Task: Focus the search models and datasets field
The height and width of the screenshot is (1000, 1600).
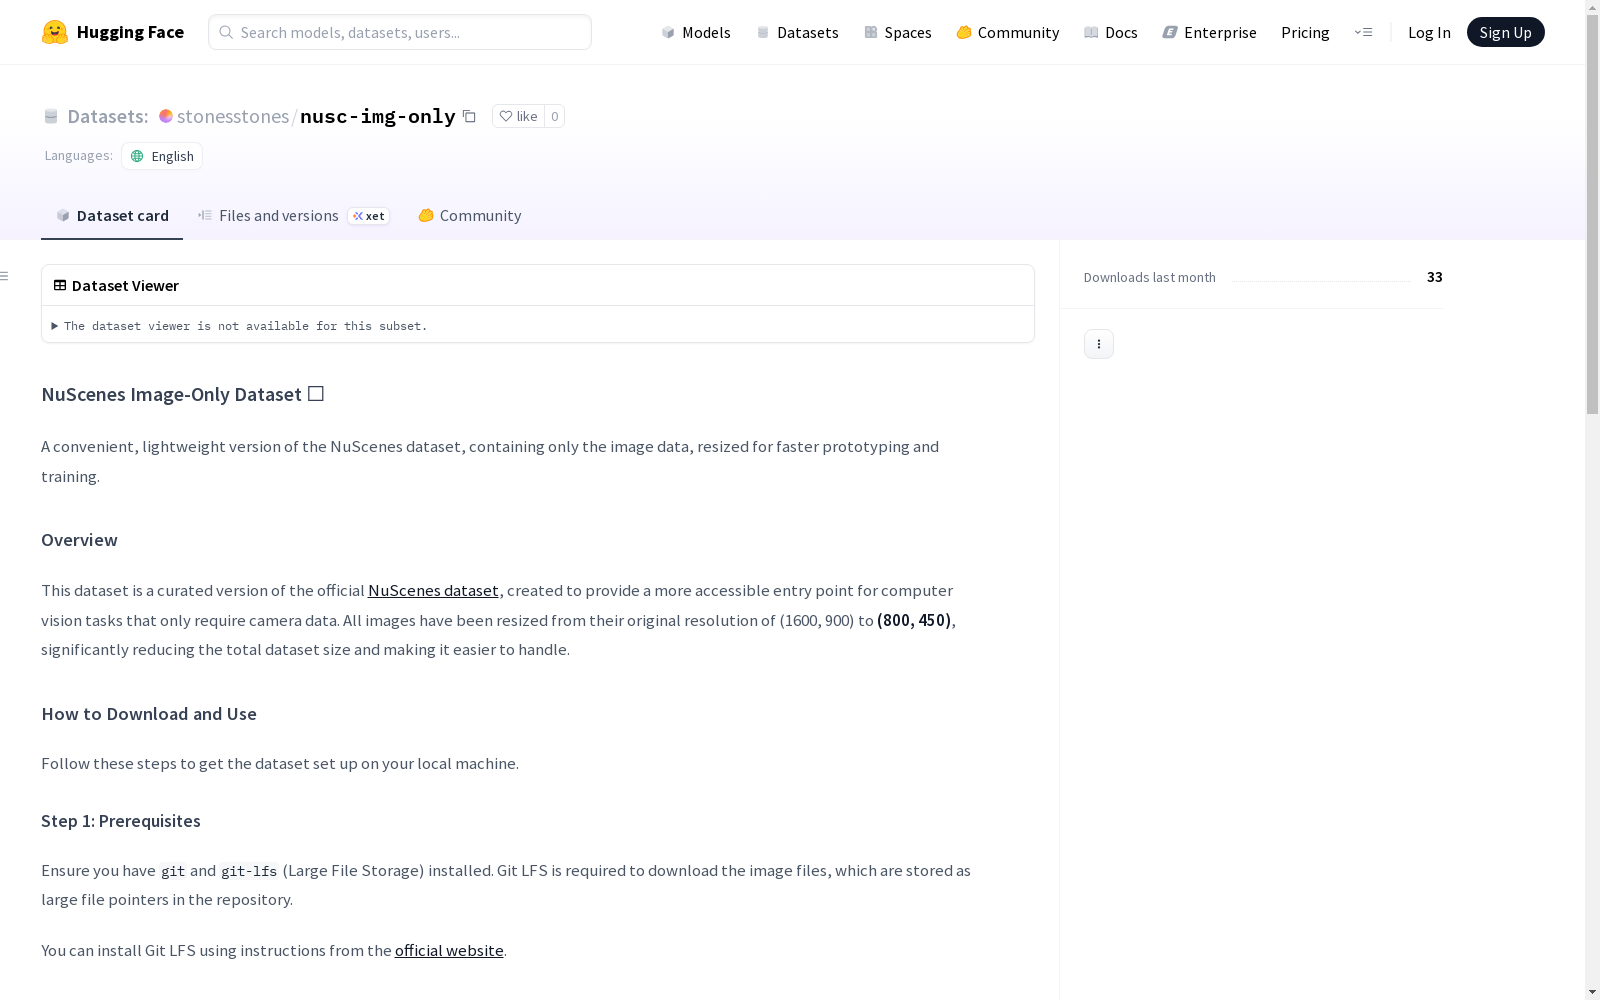Action: pos(400,32)
